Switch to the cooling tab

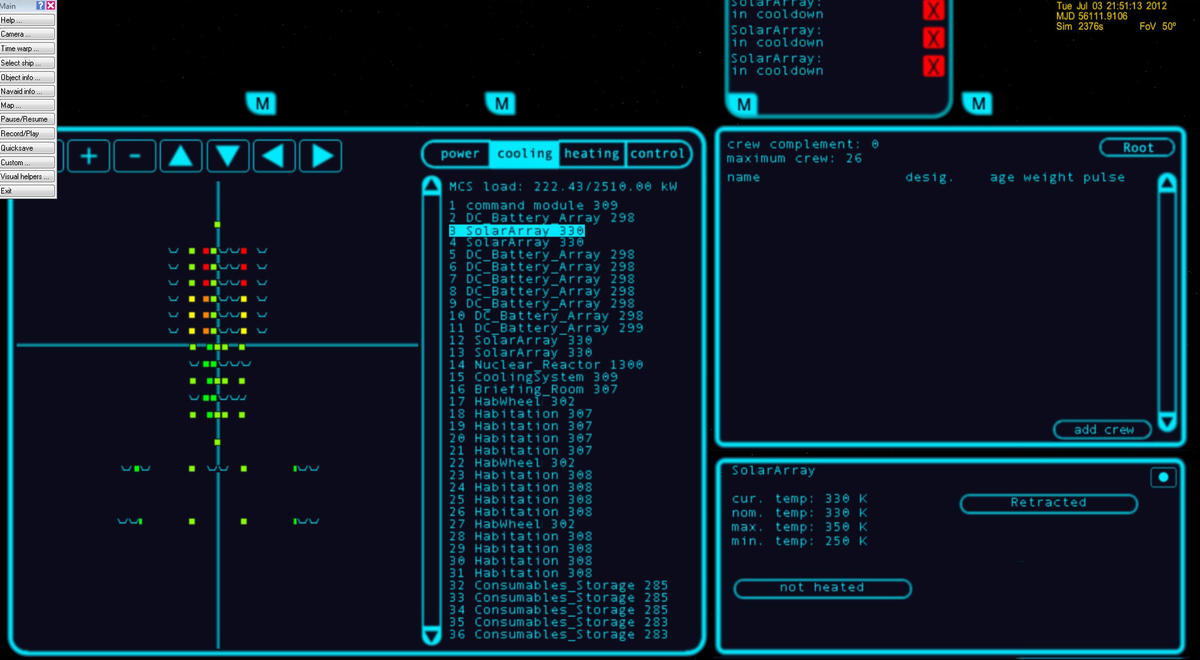click(x=525, y=154)
